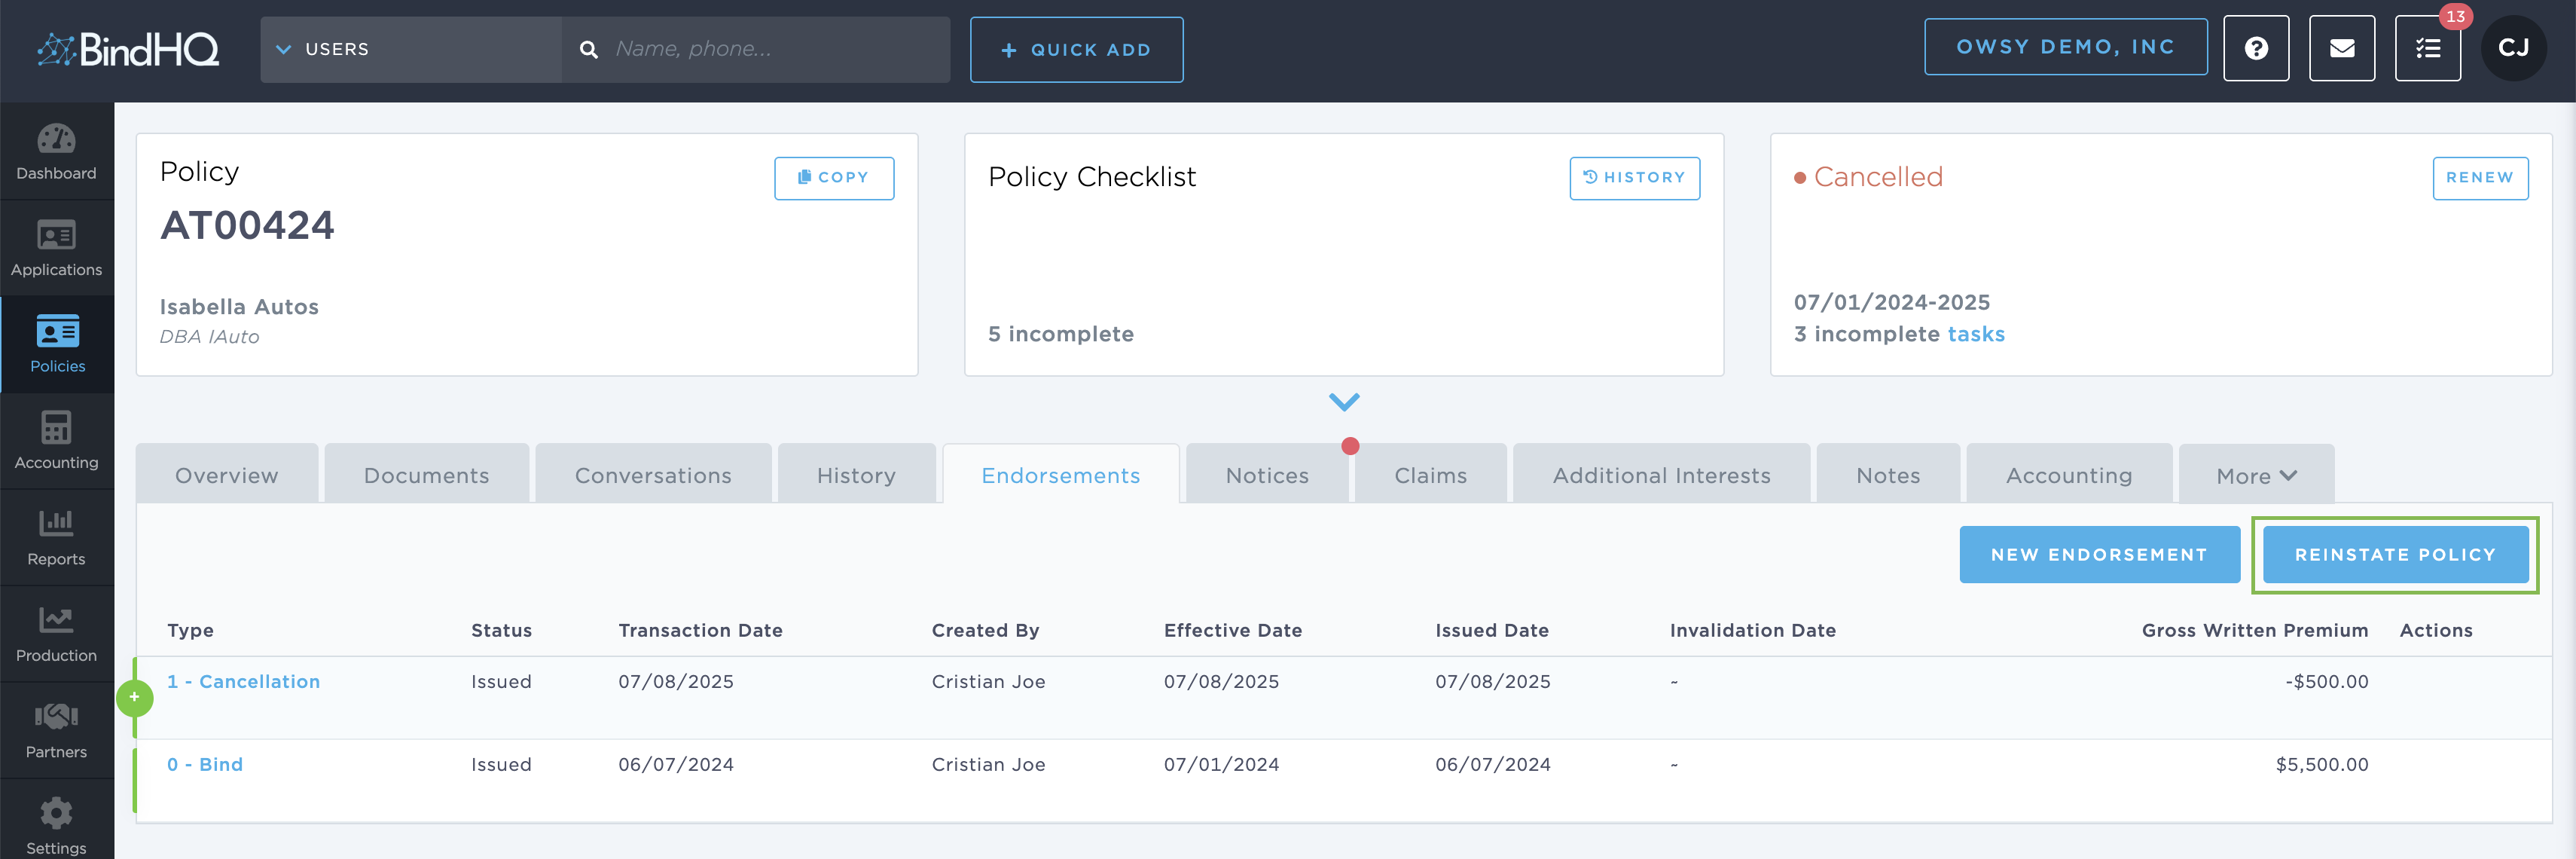2576x859 pixels.
Task: Switch to the Notices tab
Action: (1266, 476)
